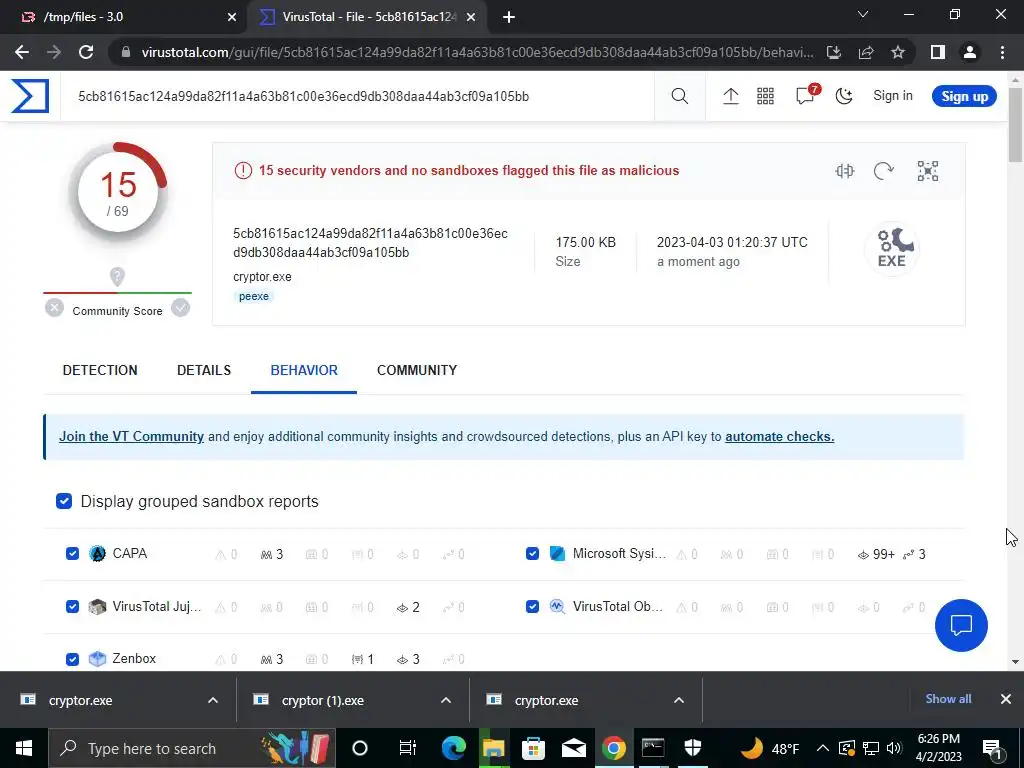This screenshot has width=1024, height=768.
Task: Click Chrome's back arrow
Action: pos(22,52)
